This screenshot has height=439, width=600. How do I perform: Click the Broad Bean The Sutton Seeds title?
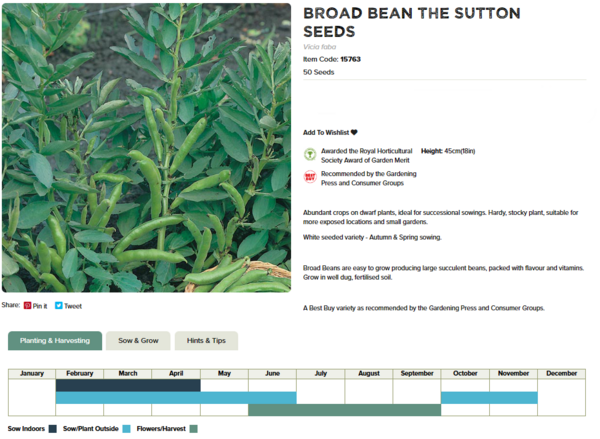(x=411, y=22)
